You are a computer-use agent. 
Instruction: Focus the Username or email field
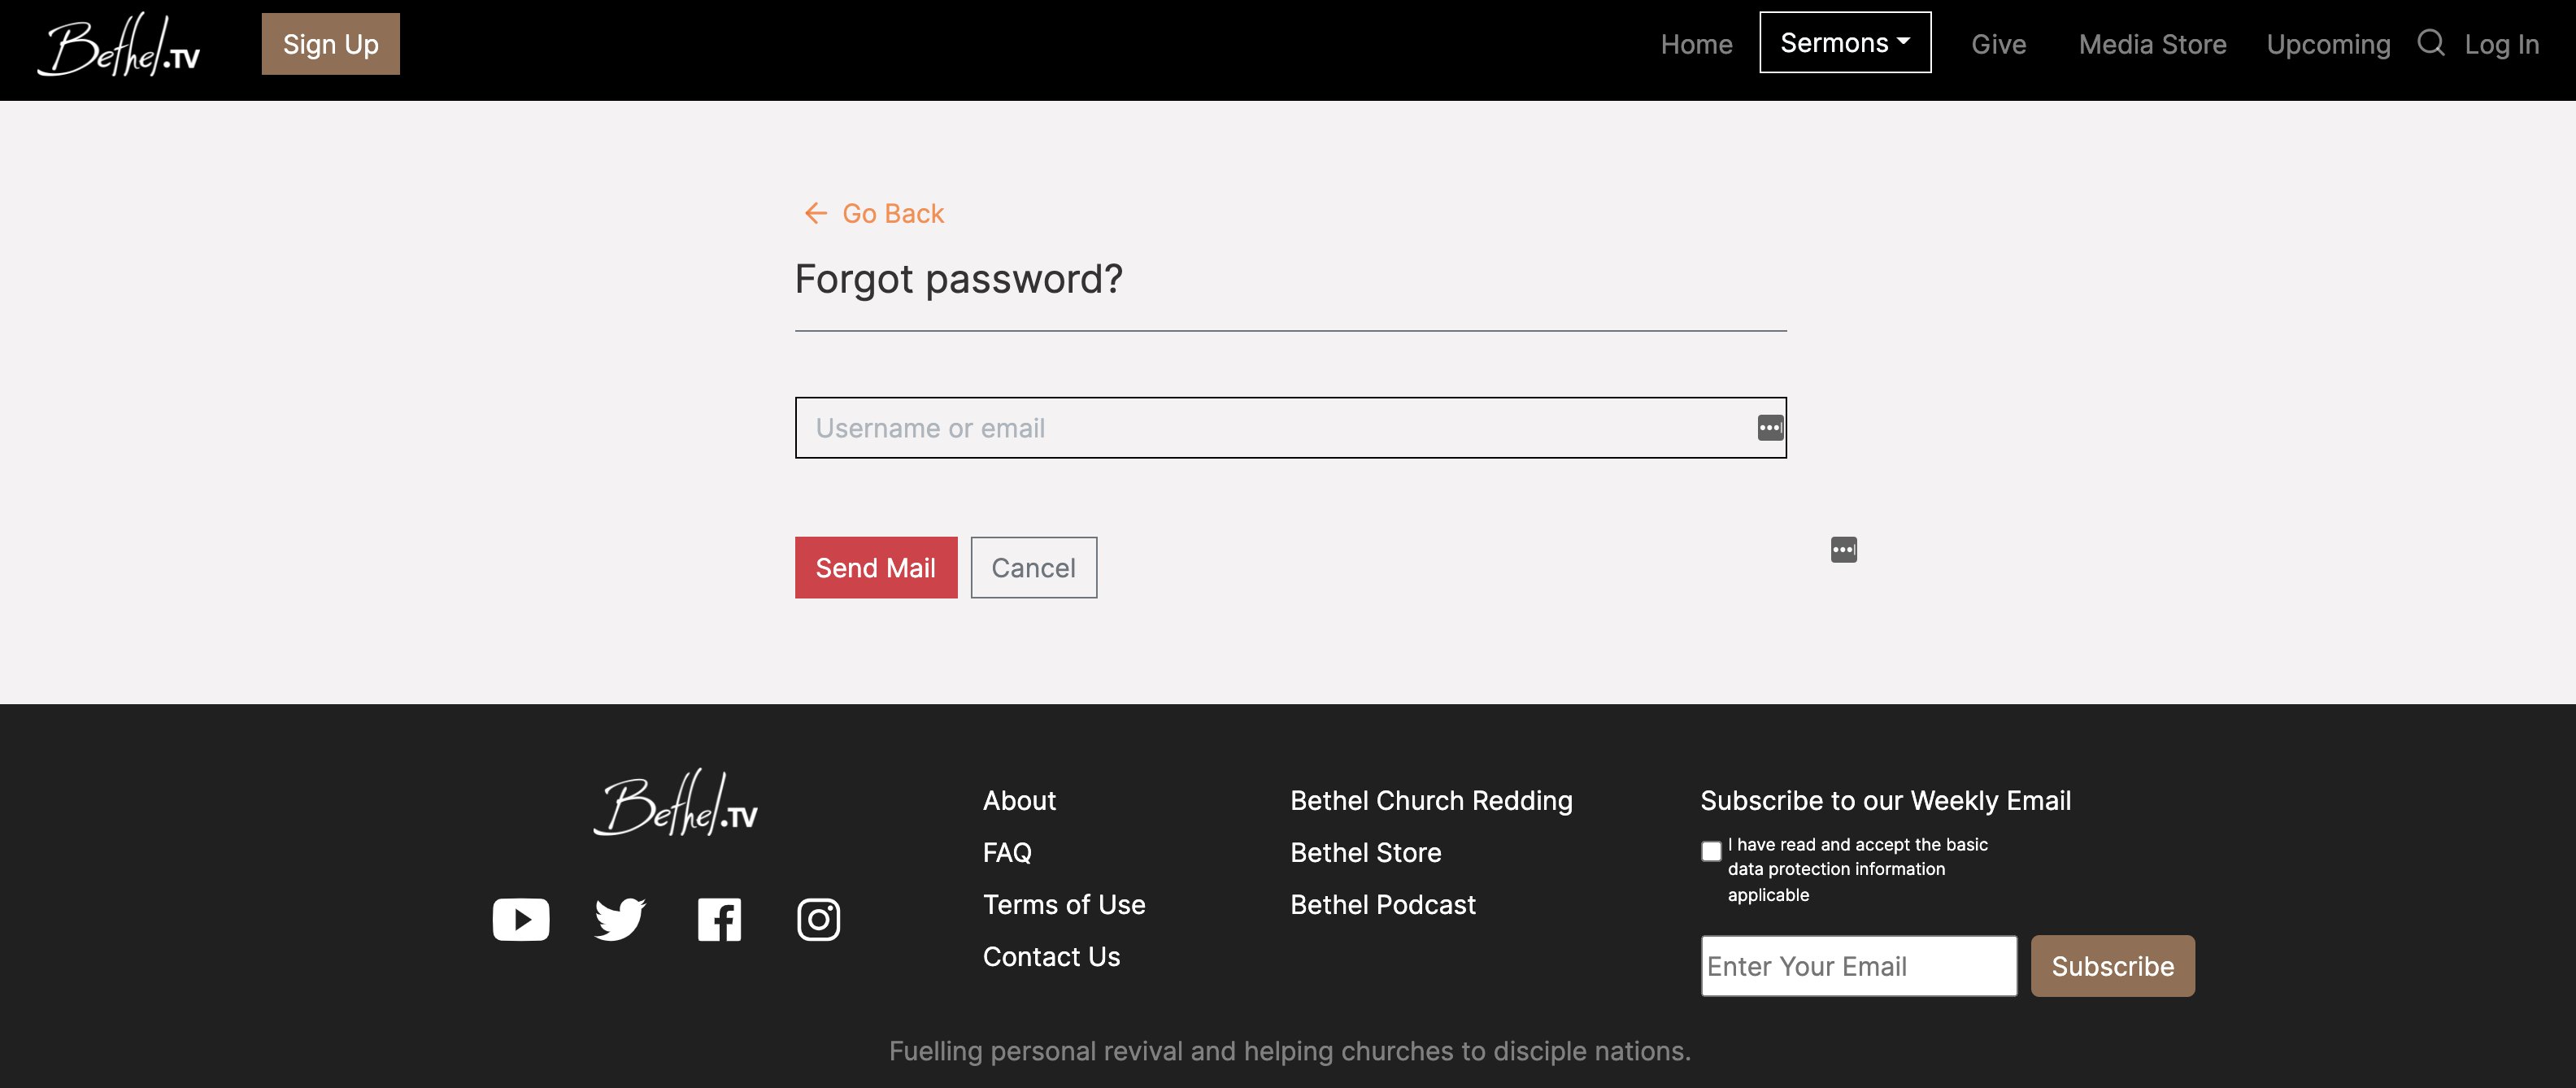1290,428
